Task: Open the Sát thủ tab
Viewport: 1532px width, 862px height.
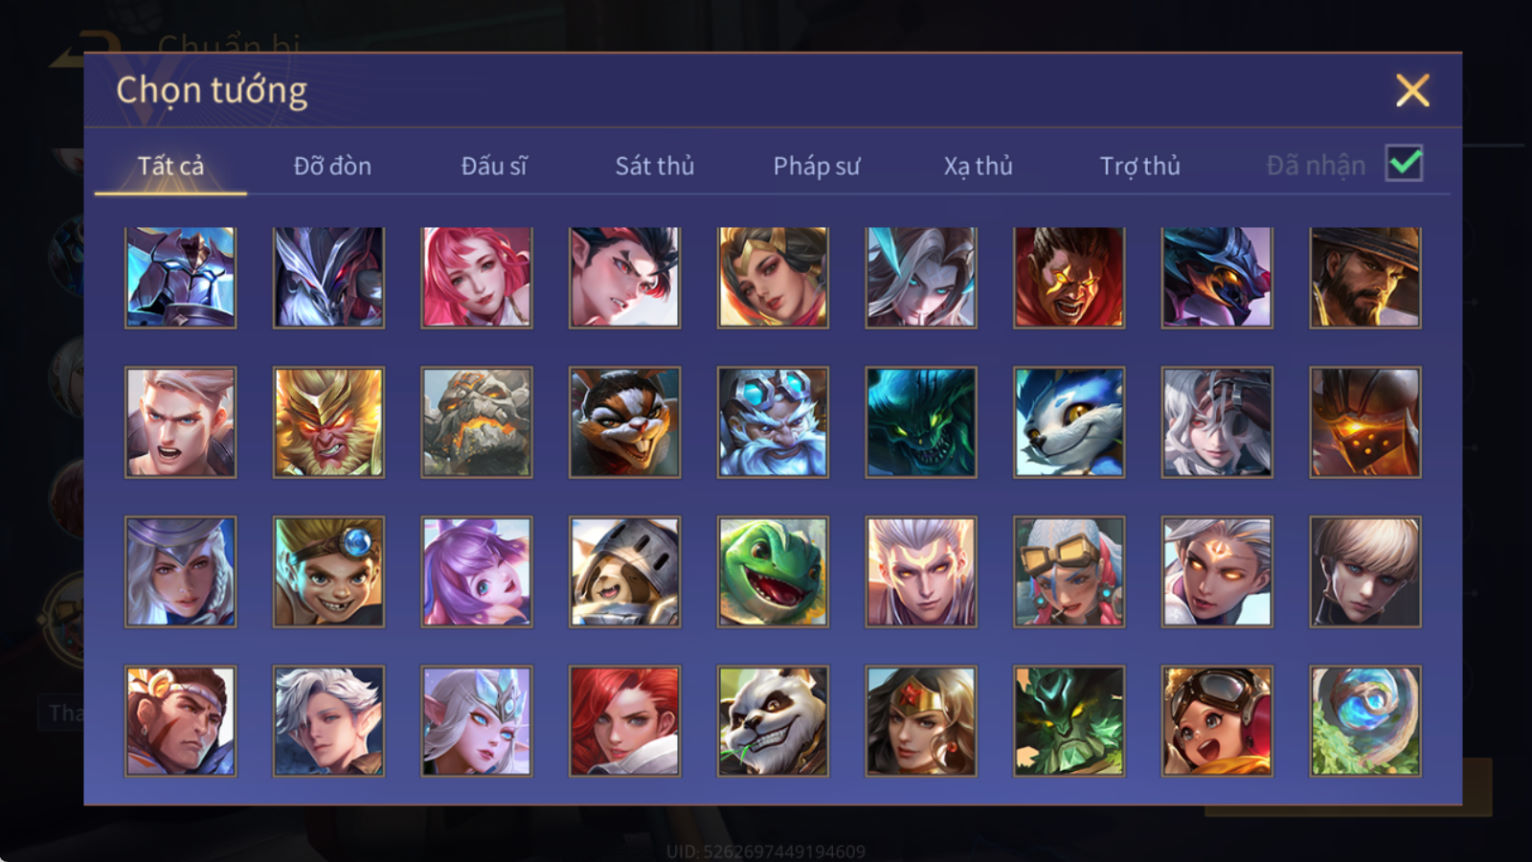Action: tap(654, 166)
